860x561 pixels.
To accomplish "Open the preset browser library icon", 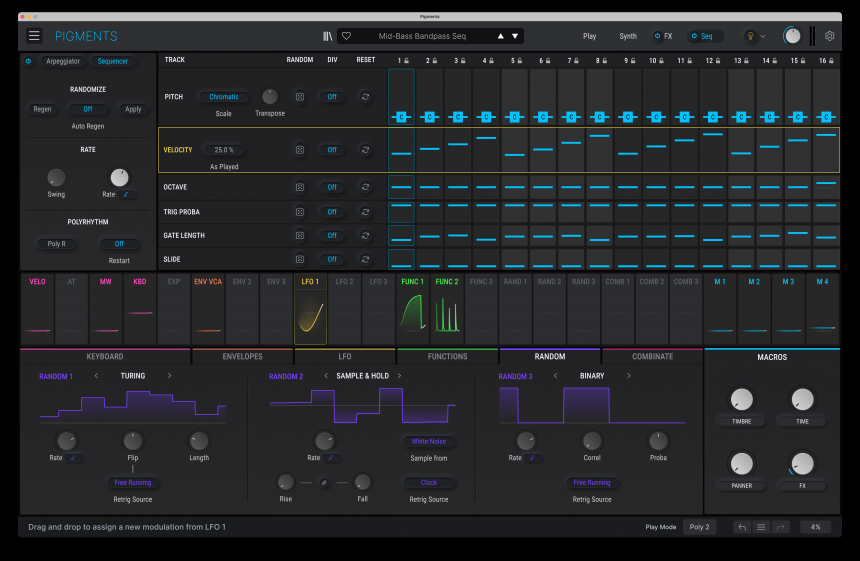I will (x=327, y=36).
